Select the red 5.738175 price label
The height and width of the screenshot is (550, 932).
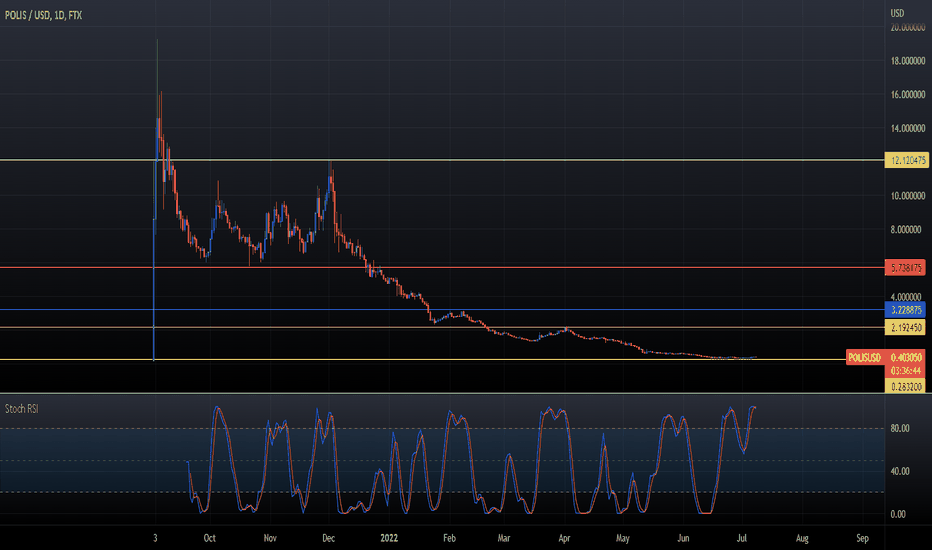pyautogui.click(x=905, y=268)
